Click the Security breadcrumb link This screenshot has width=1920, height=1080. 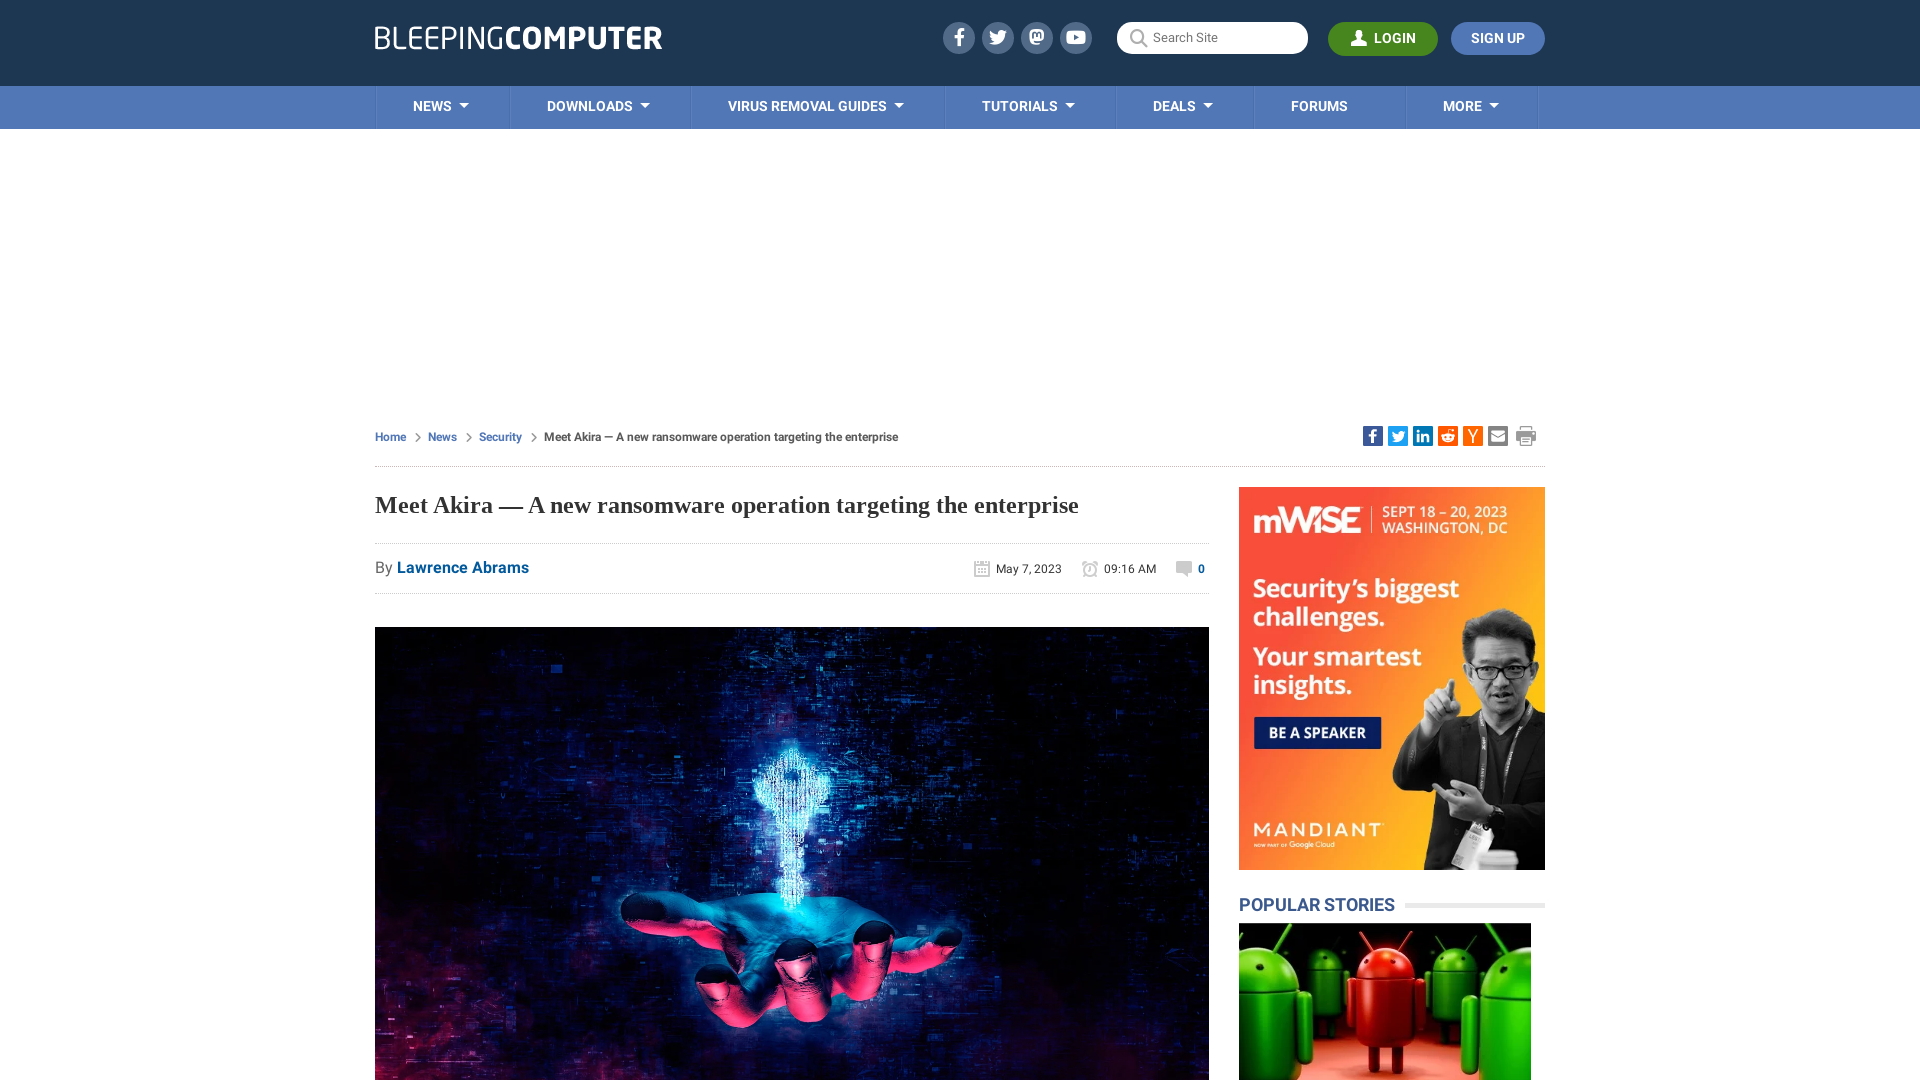tap(500, 436)
